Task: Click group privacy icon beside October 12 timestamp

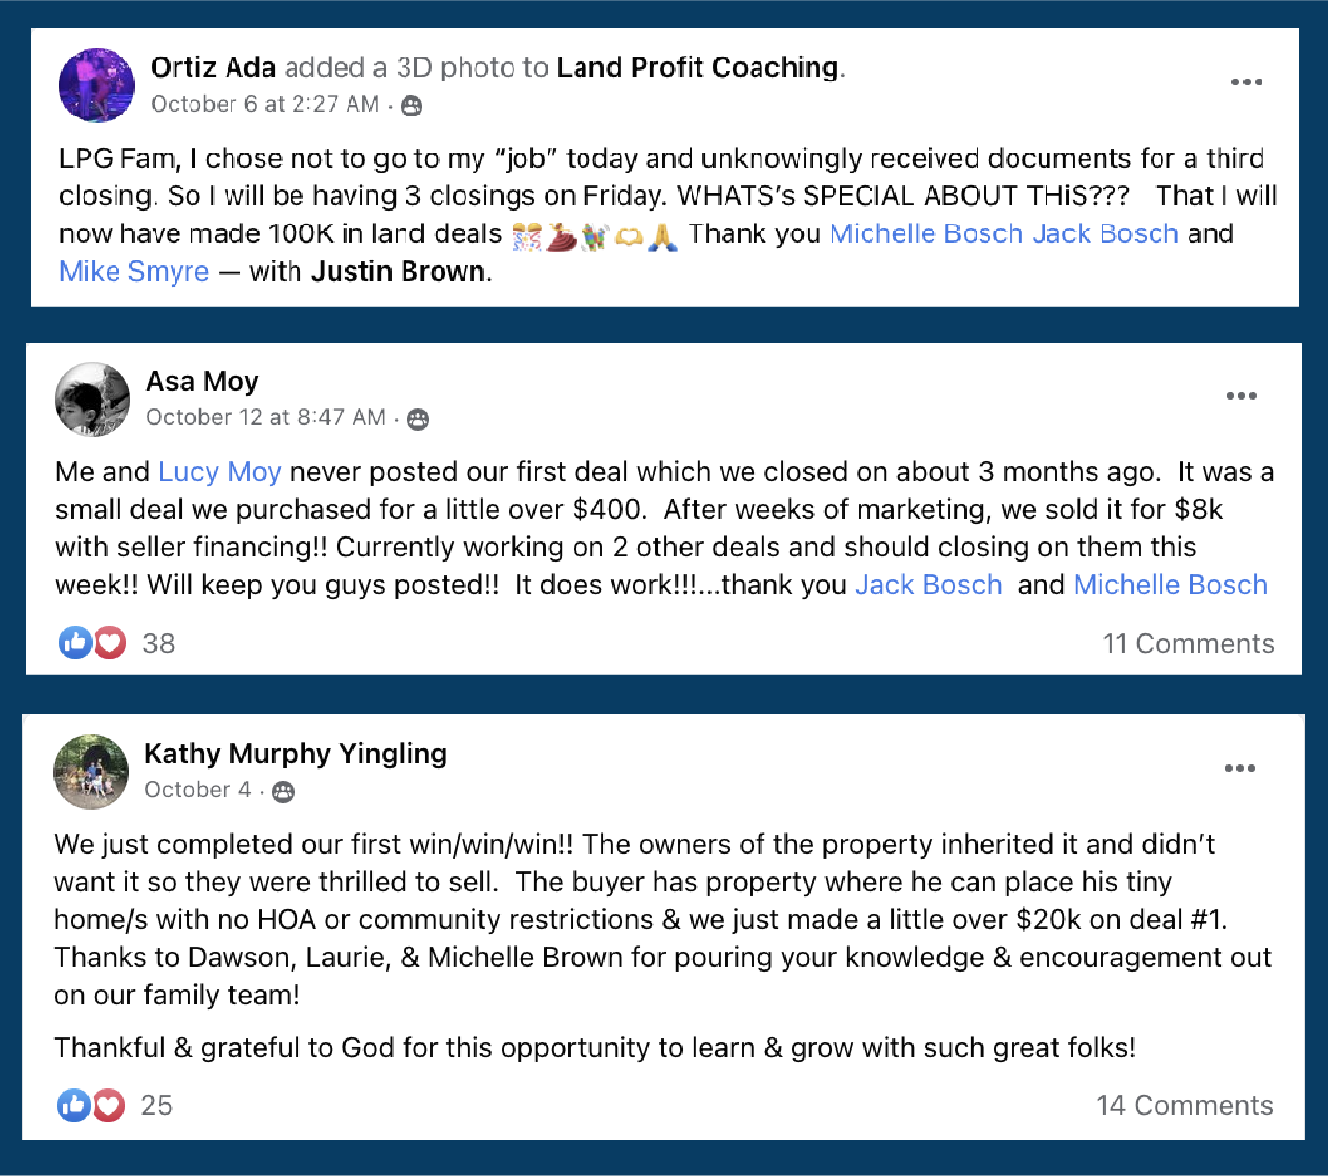Action: 418,420
